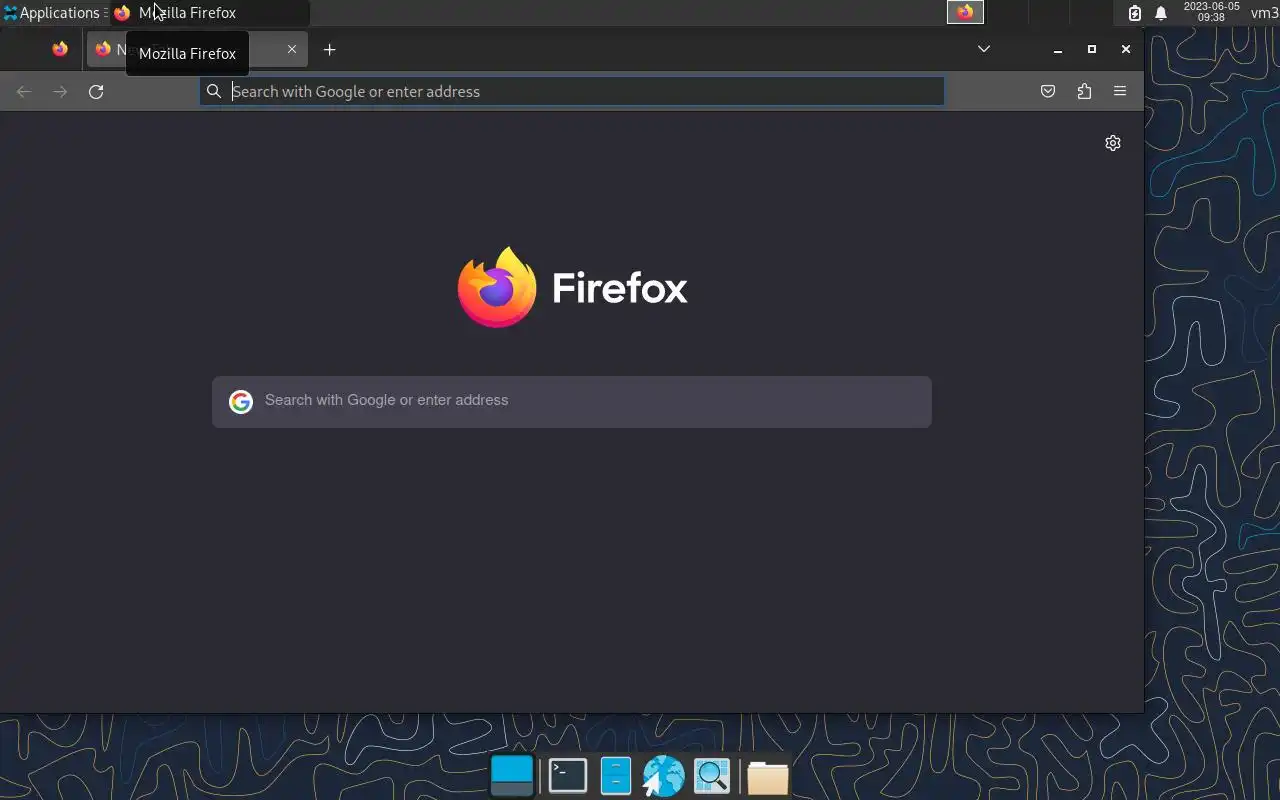
Task: Click the date and time clock
Action: [1211, 12]
